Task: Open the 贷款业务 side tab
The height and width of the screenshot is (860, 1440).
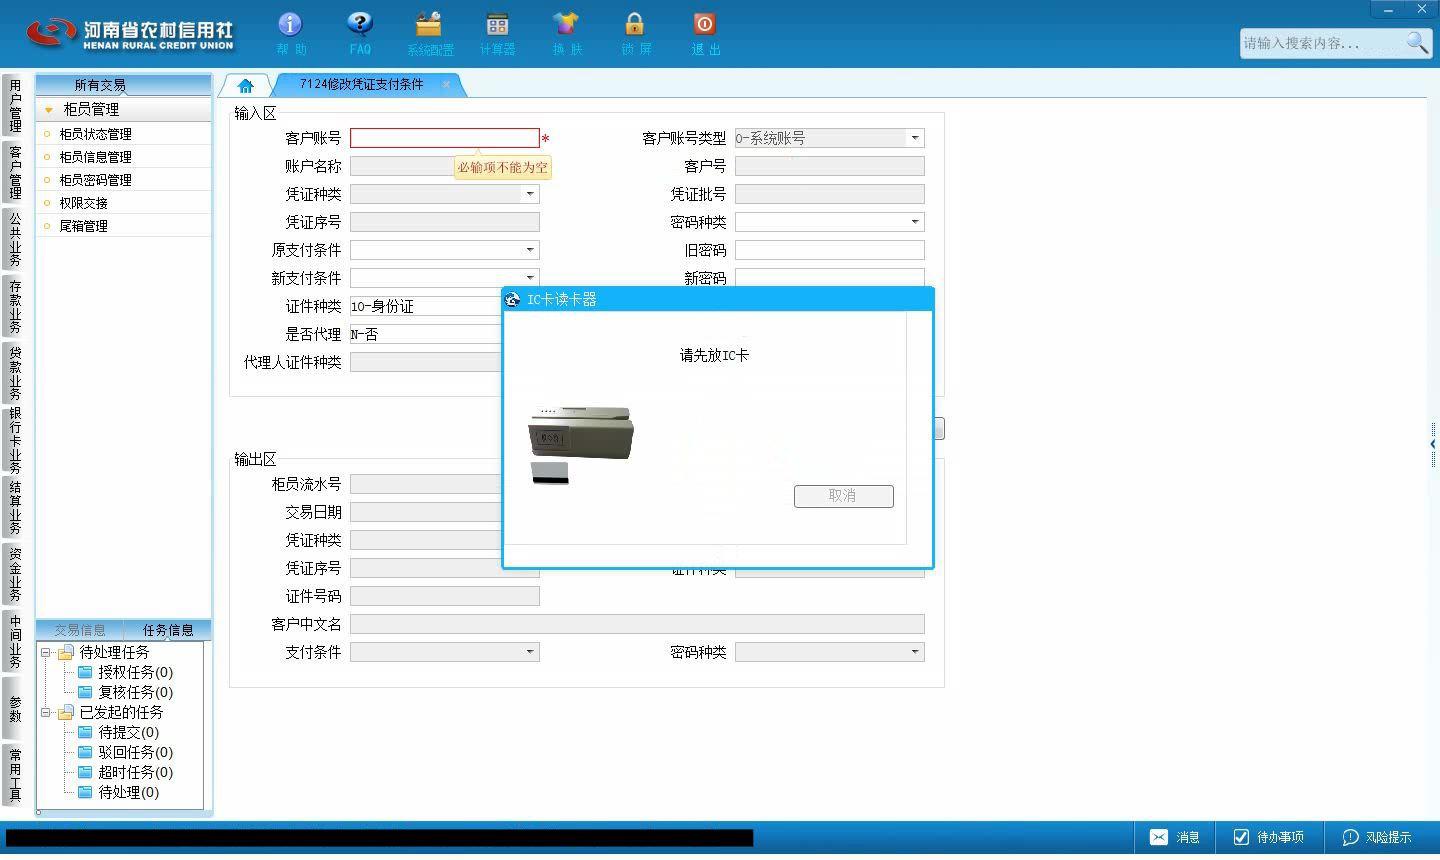Action: click(x=15, y=373)
